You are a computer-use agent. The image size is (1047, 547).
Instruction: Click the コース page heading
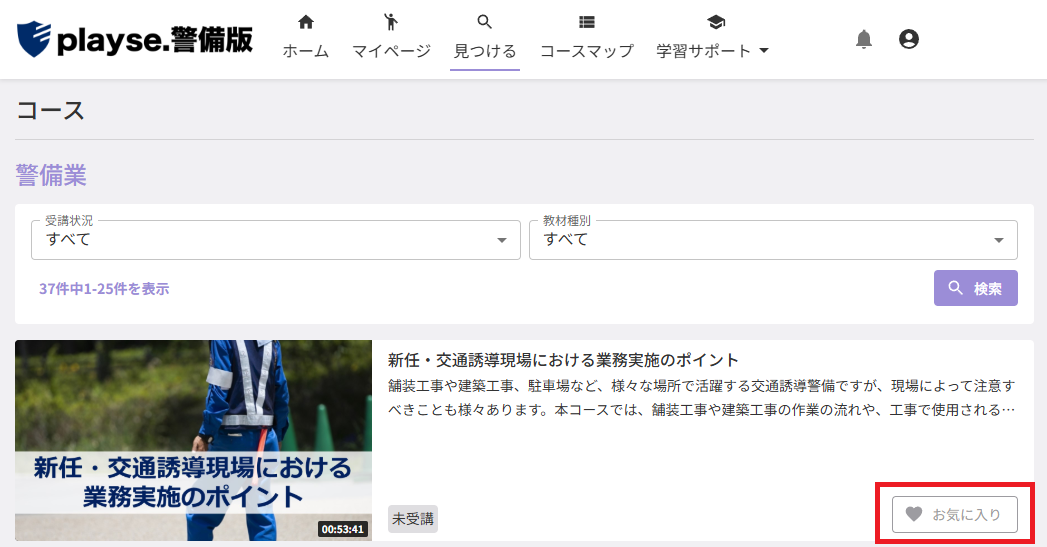(50, 110)
